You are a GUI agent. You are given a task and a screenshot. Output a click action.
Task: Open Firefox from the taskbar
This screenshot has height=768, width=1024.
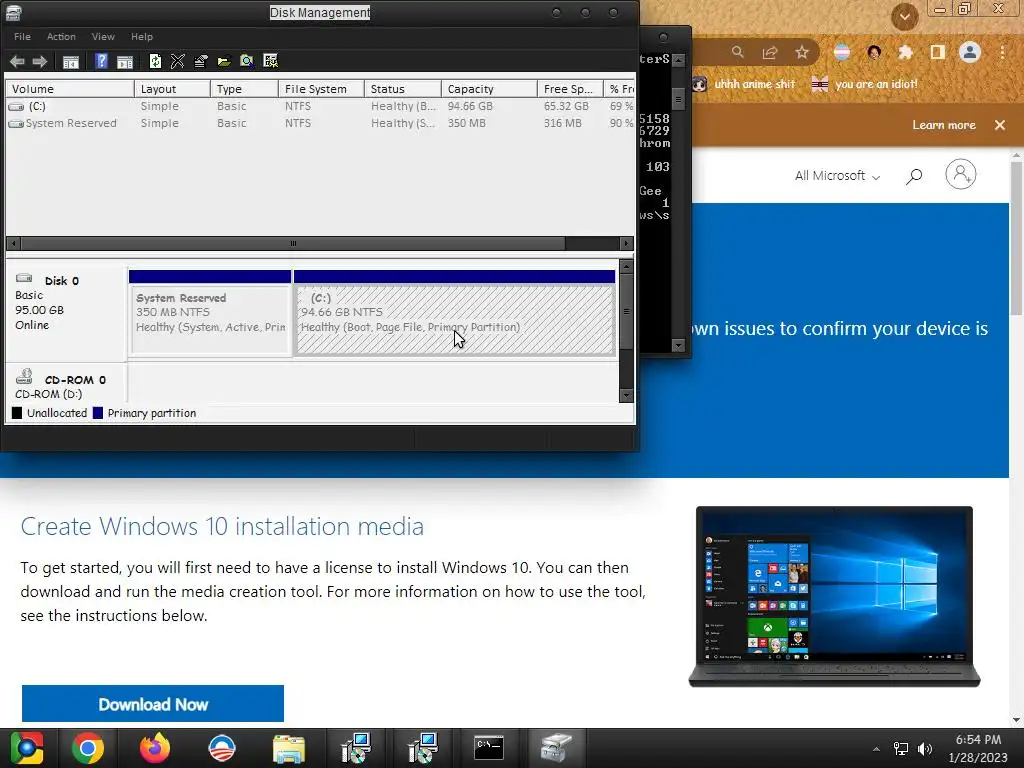(x=155, y=748)
